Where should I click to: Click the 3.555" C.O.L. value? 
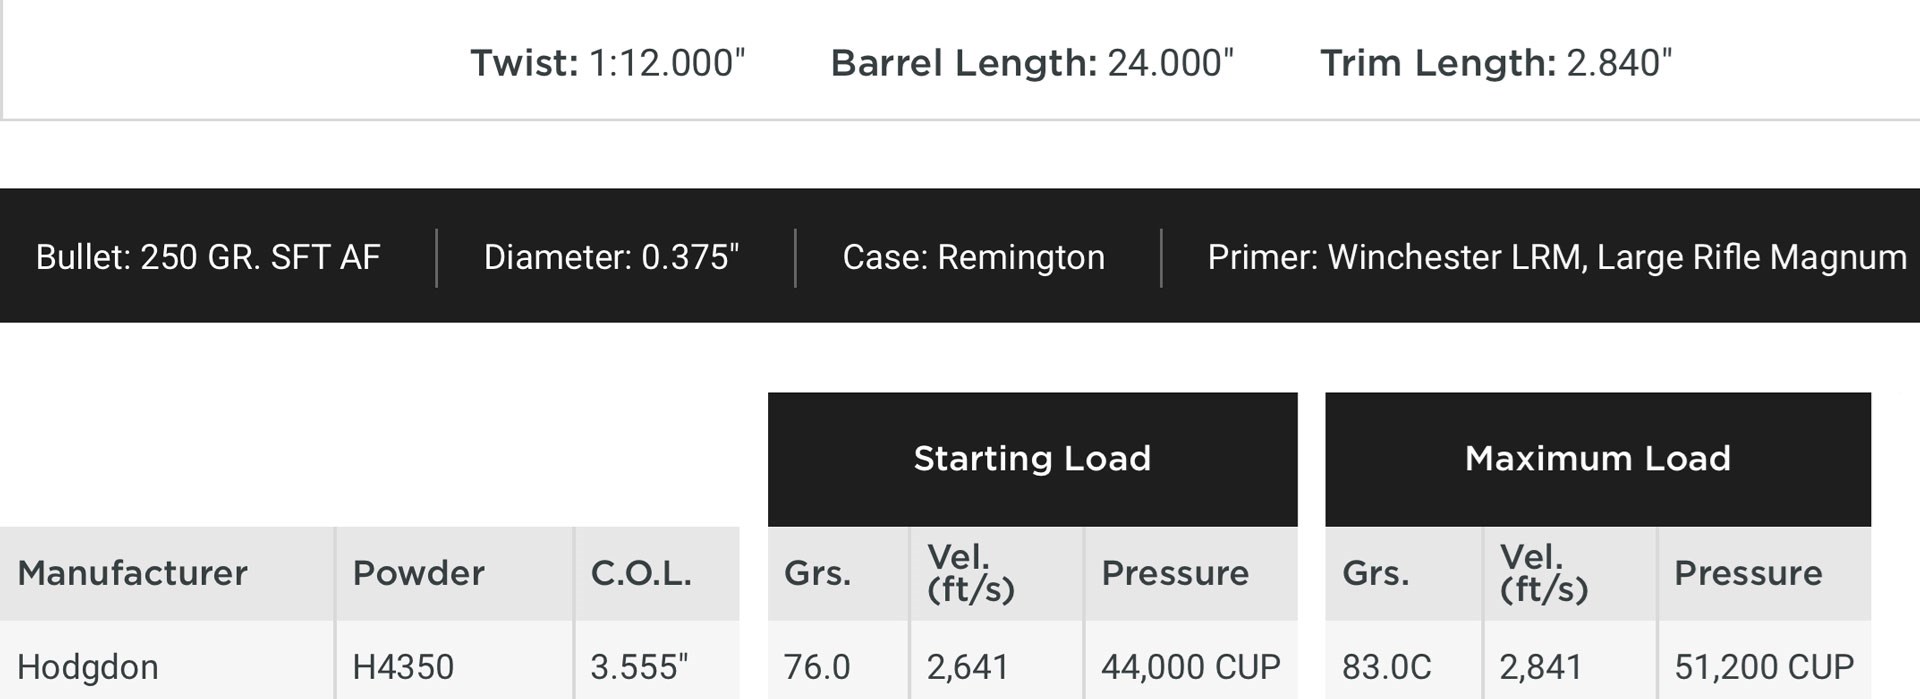639,667
